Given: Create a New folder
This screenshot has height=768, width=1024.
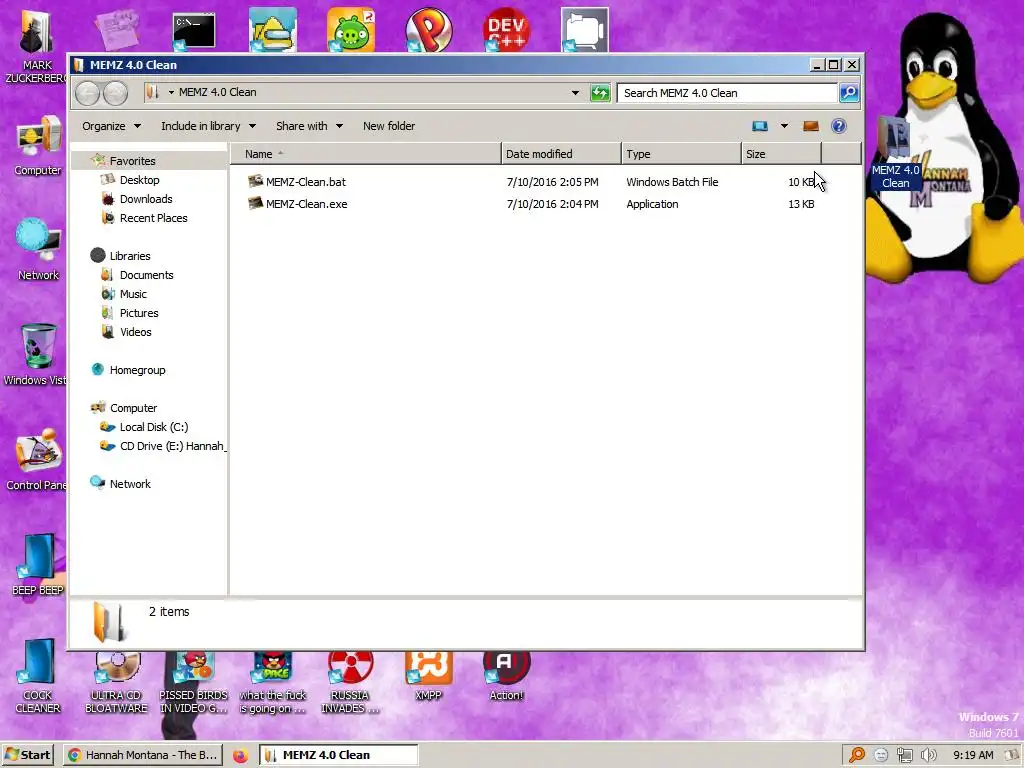Looking at the screenshot, I should tap(389, 126).
